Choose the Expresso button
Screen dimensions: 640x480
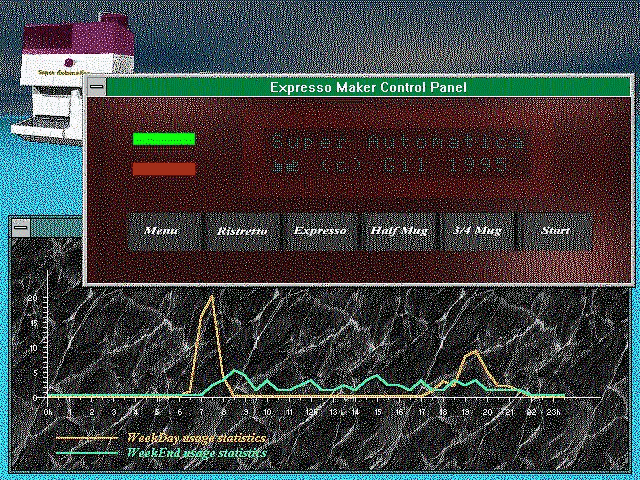[x=320, y=231]
